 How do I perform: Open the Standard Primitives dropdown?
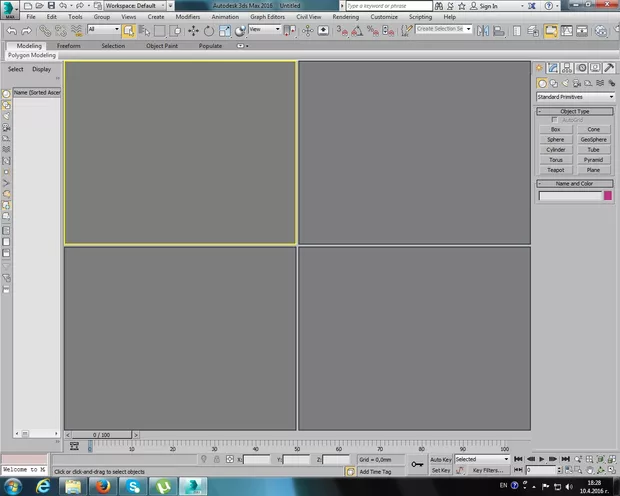tap(574, 97)
